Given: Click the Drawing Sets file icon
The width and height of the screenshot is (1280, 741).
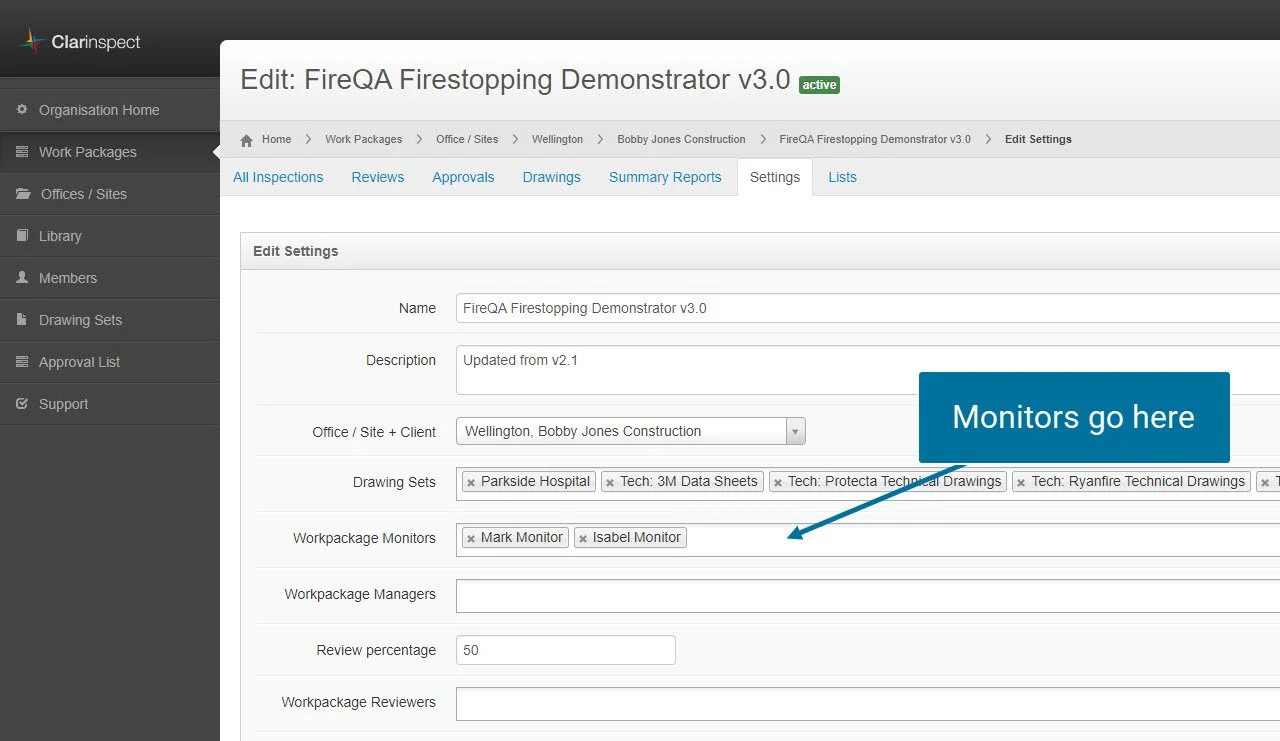Looking at the screenshot, I should [22, 319].
